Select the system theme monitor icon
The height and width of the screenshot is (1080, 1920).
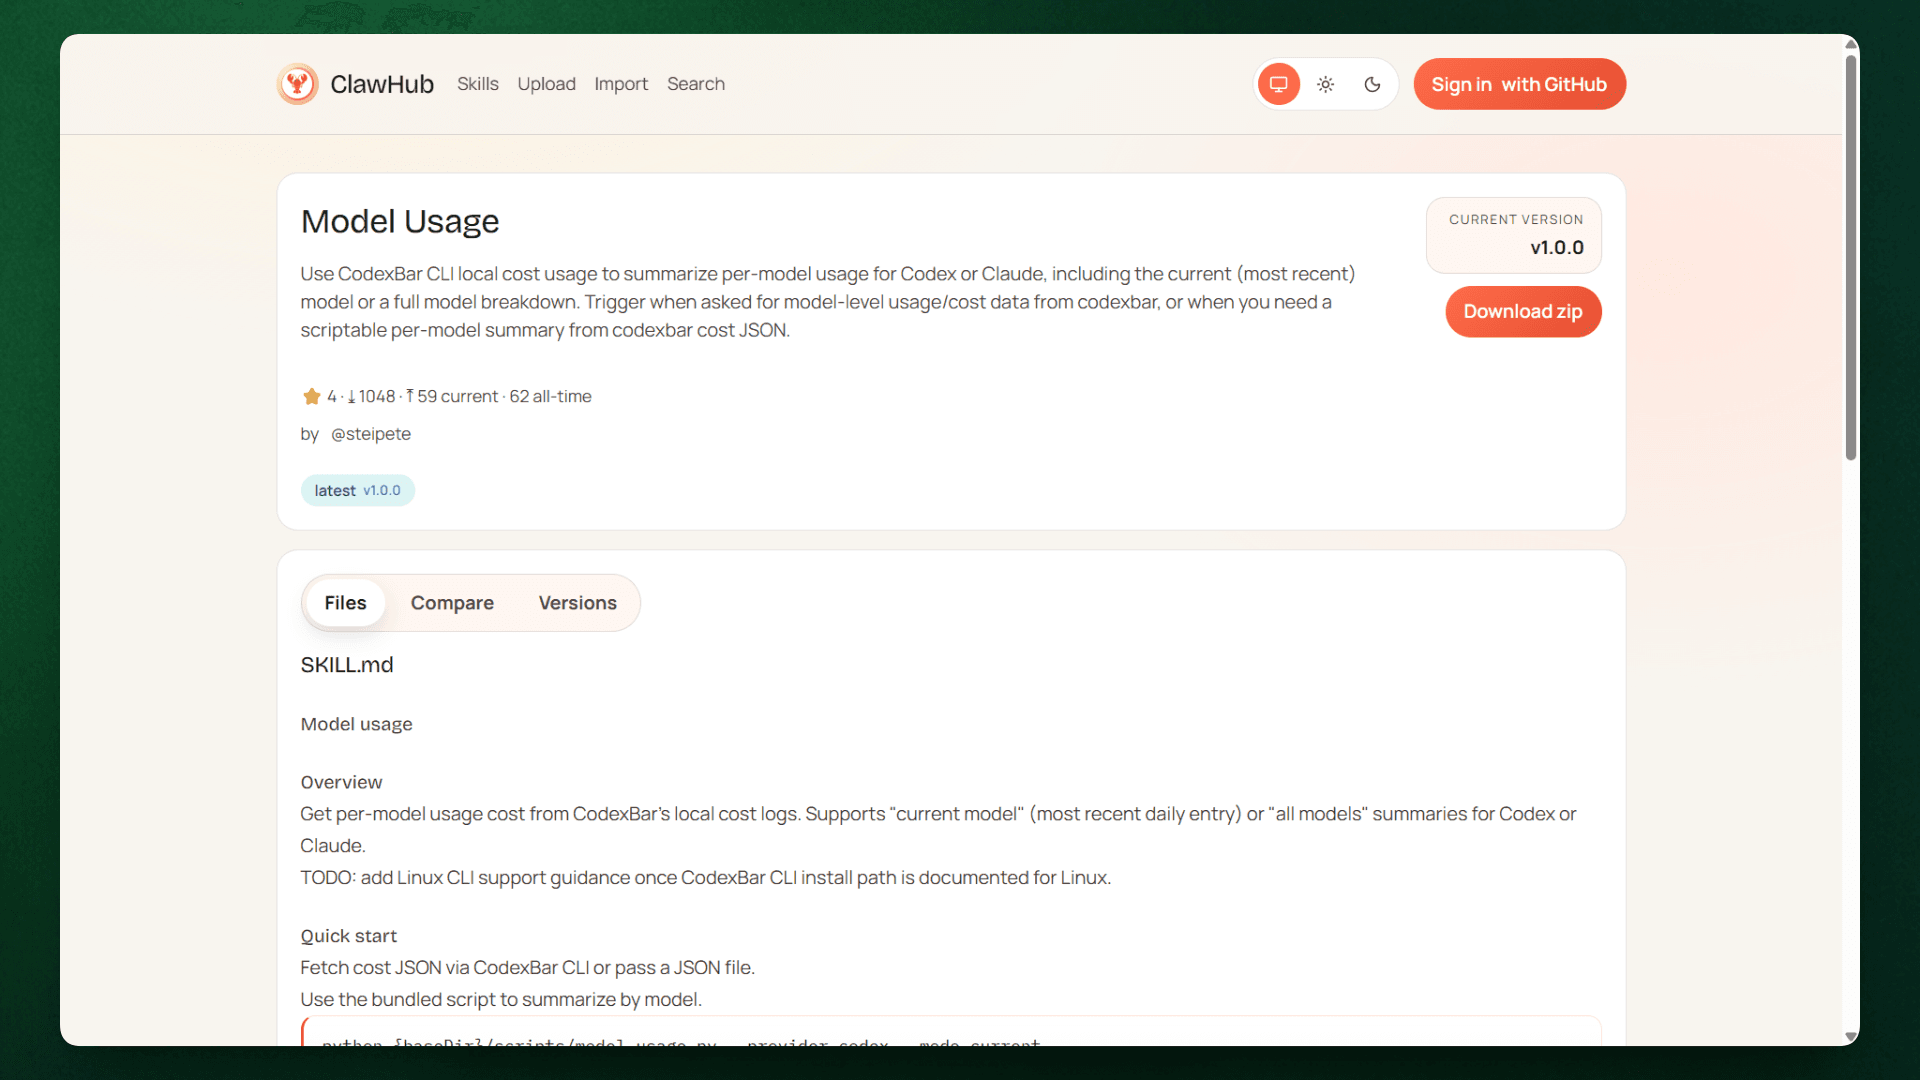pyautogui.click(x=1278, y=84)
